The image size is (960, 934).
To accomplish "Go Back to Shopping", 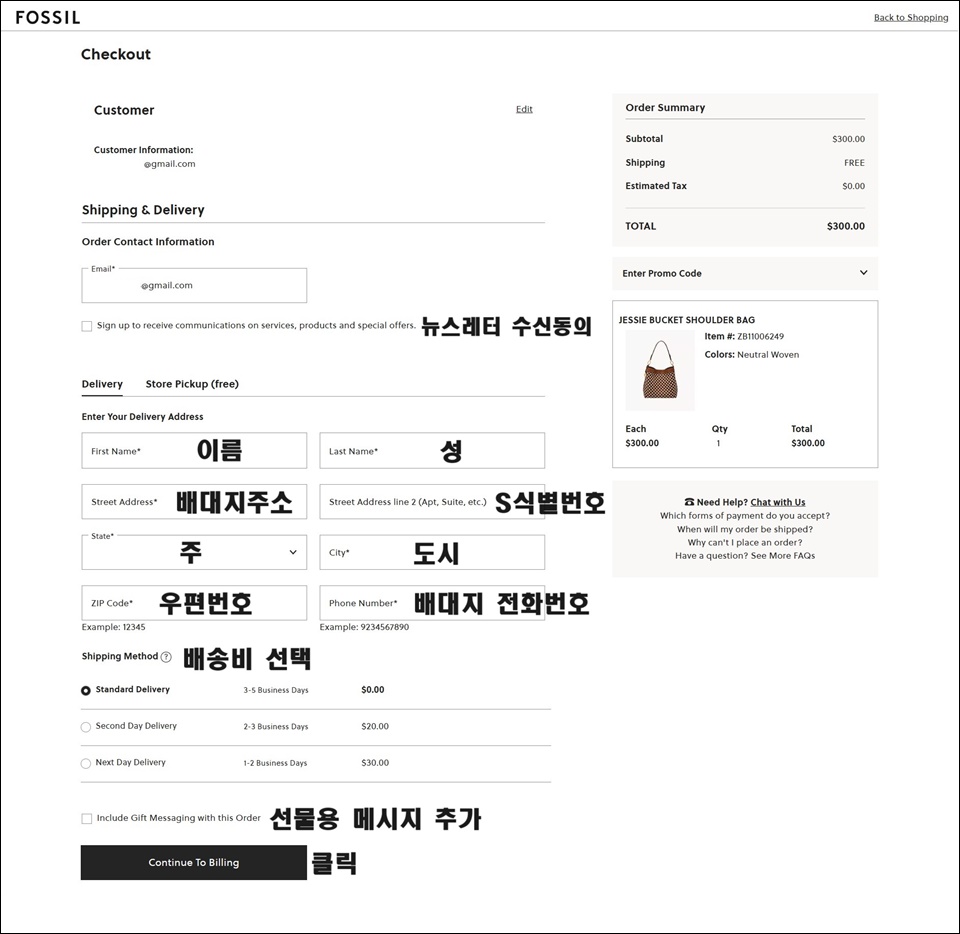I will (x=911, y=17).
